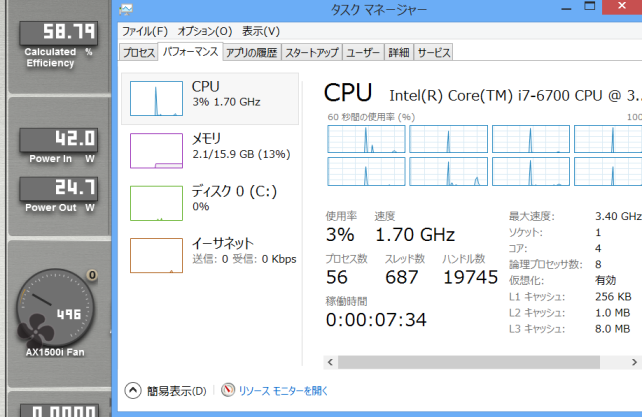Click the 簡易表示 chevron-up icon
The image size is (642, 417).
(132, 390)
